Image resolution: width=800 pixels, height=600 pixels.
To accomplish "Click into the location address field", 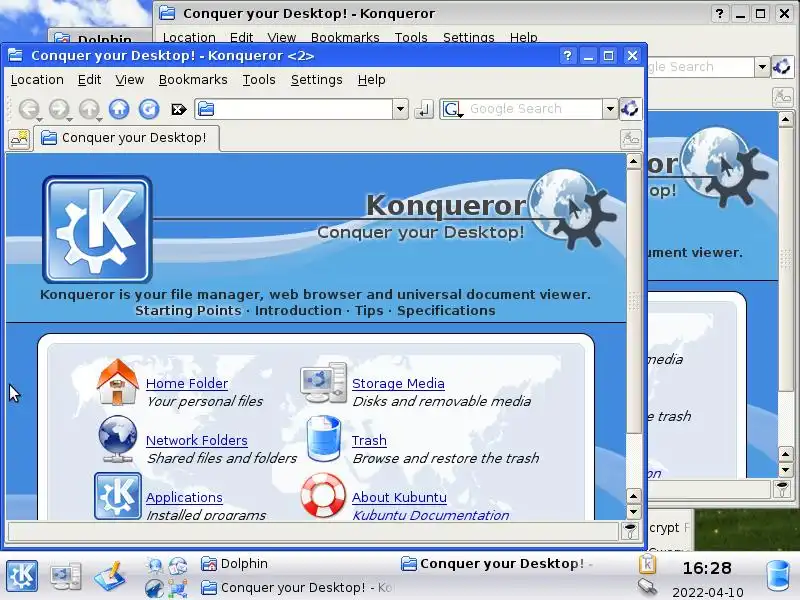I will (293, 109).
